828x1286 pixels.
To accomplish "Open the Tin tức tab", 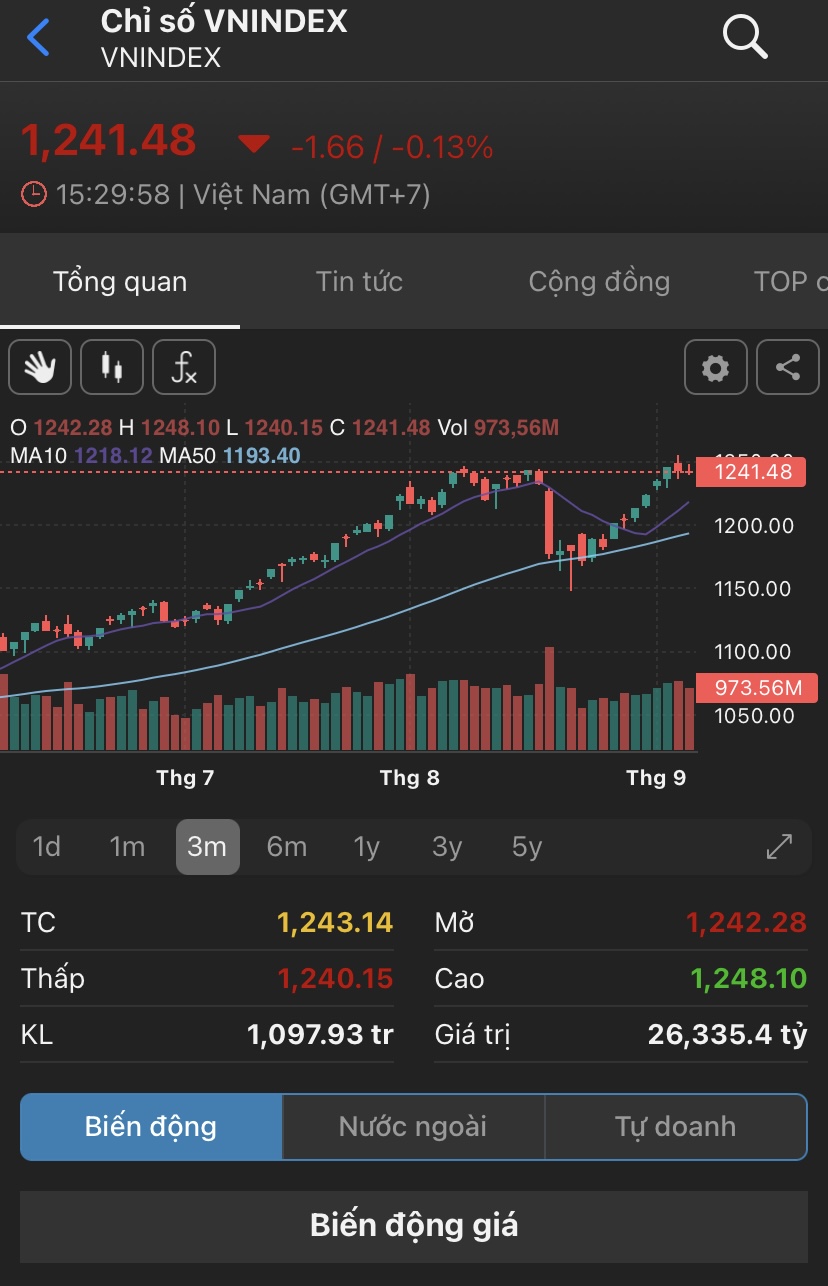I will [359, 282].
